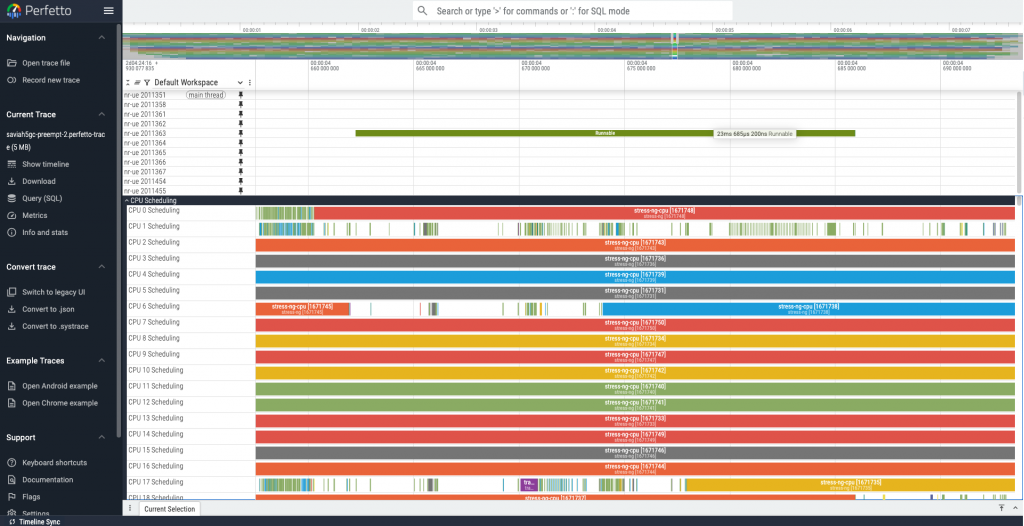The width and height of the screenshot is (1024, 526).
Task: Select stress-ng-cpu [1671735] slice on CPU 17
Action: 850,485
